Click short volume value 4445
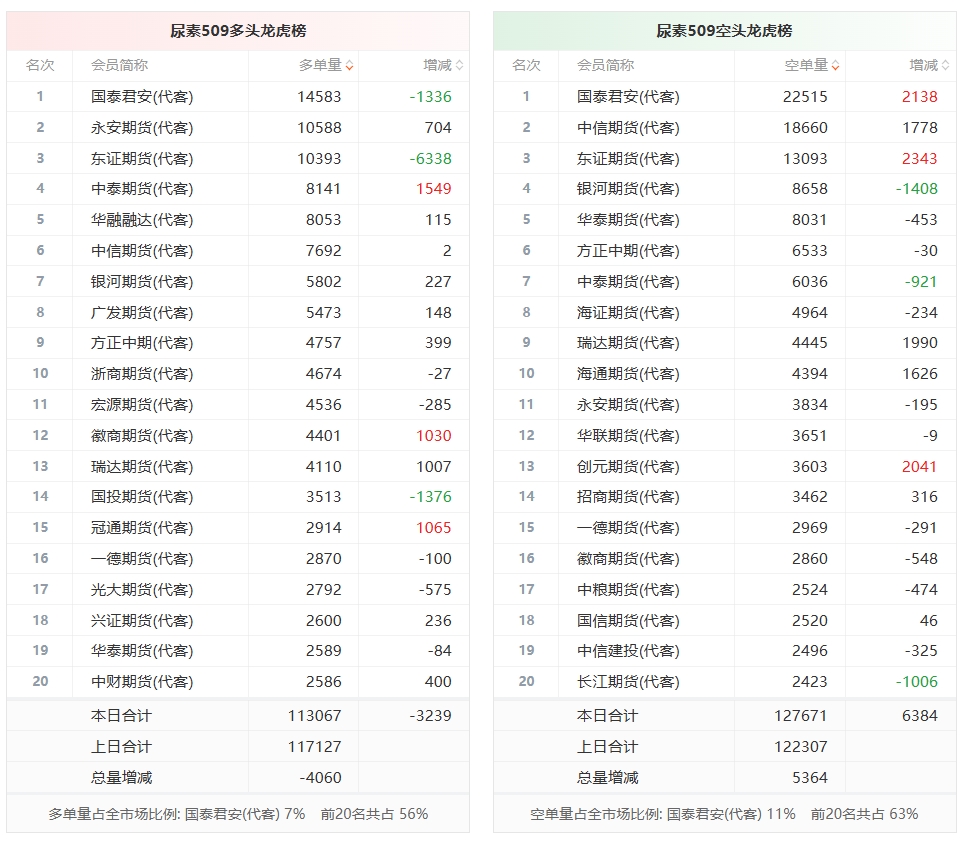Viewport: 967px width, 845px height. [810, 343]
